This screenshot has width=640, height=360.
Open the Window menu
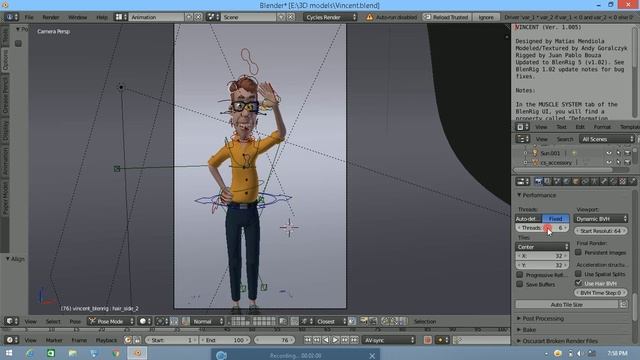[x=78, y=17]
